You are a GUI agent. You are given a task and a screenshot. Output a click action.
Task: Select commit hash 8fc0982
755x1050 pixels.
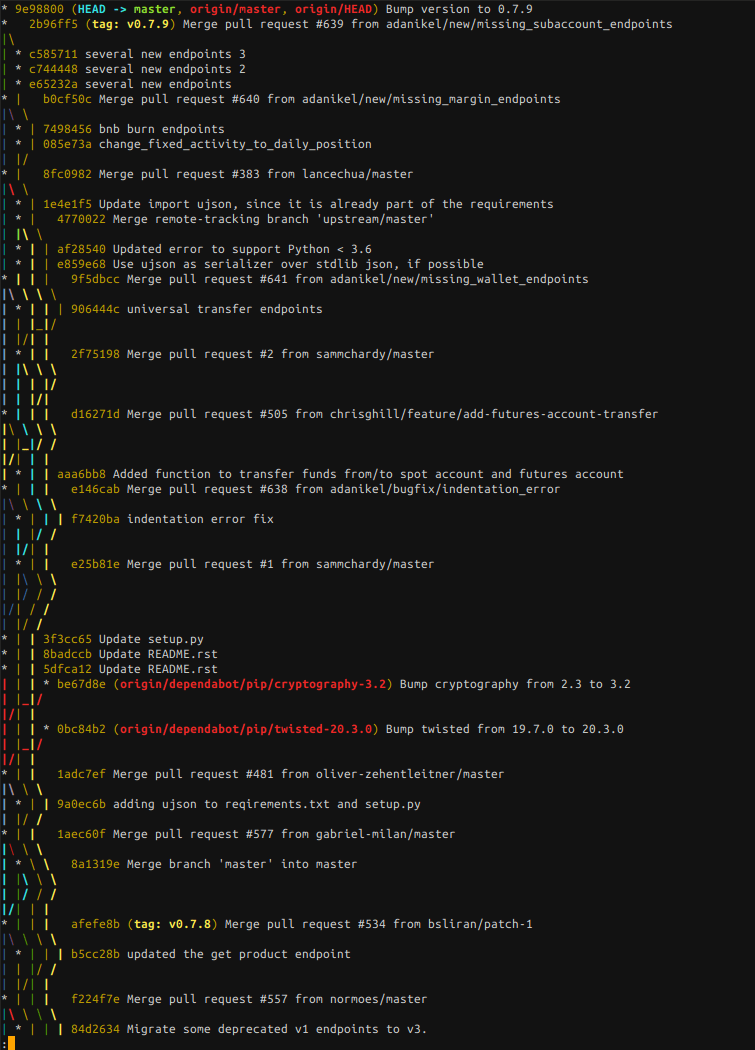pos(68,174)
